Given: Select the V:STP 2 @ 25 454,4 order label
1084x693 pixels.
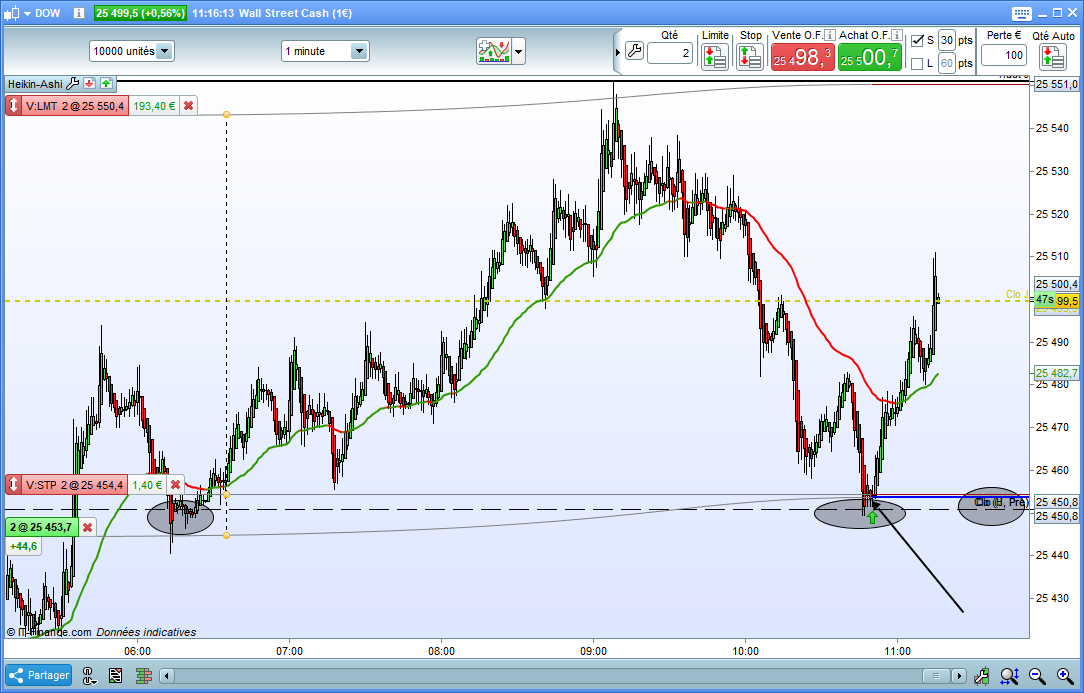Looking at the screenshot, I should pos(75,485).
